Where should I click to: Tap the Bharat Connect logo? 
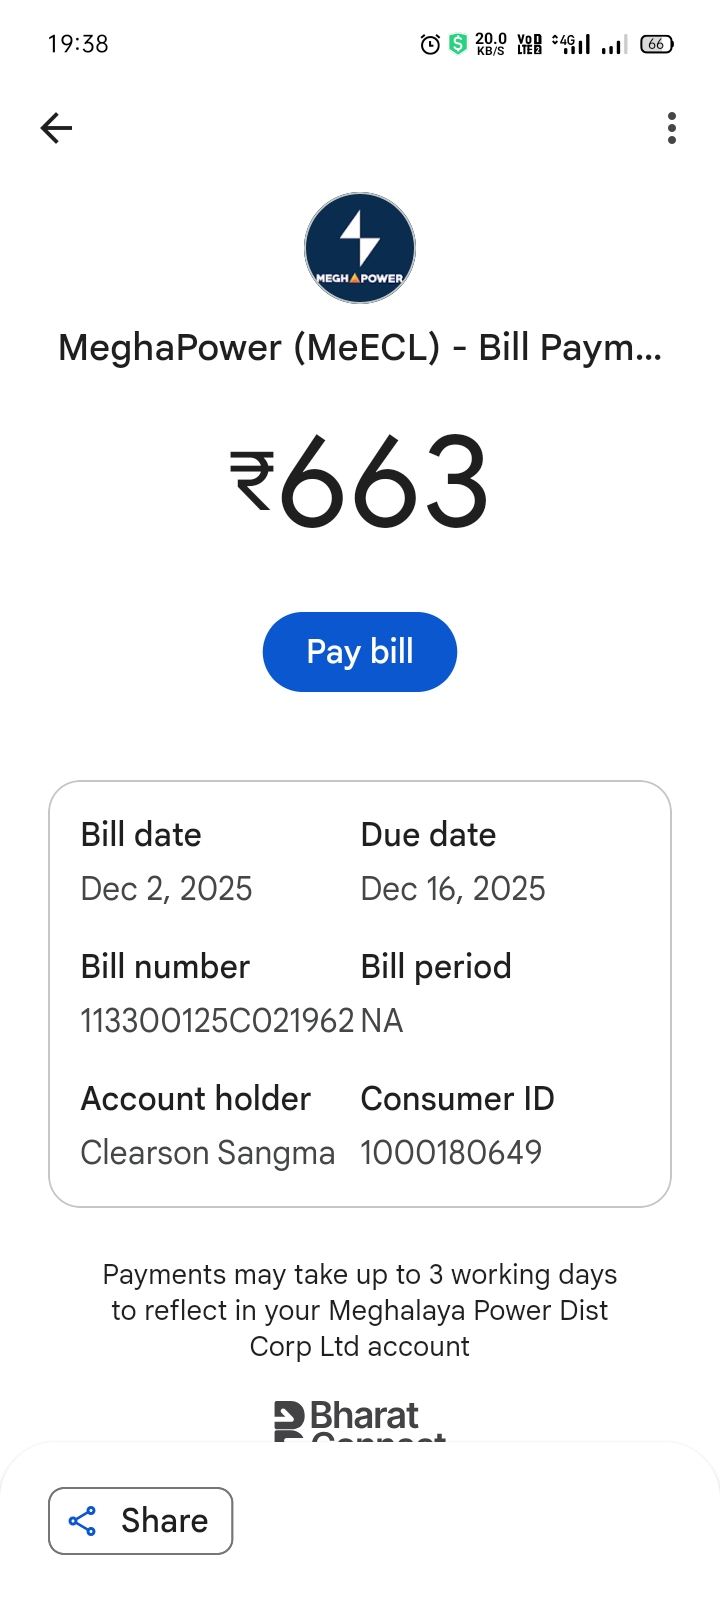[360, 1420]
